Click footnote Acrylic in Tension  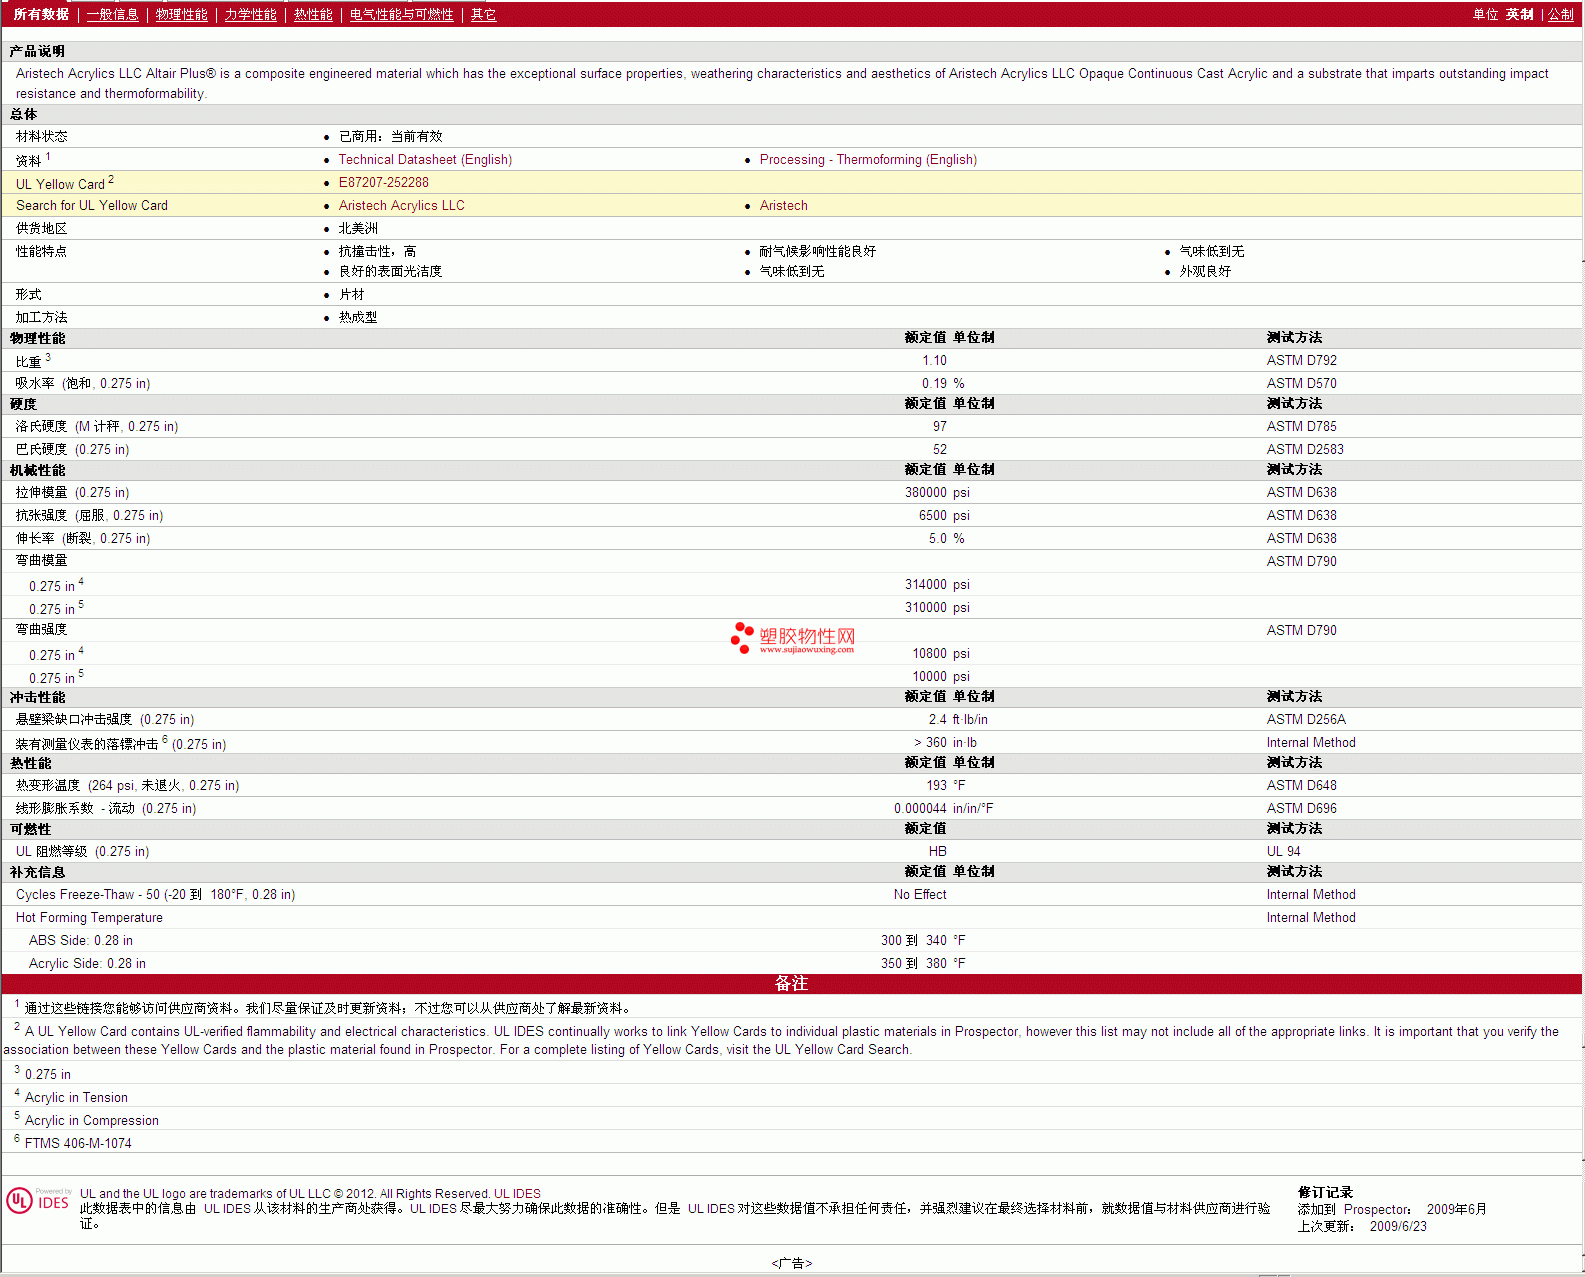click(76, 1097)
